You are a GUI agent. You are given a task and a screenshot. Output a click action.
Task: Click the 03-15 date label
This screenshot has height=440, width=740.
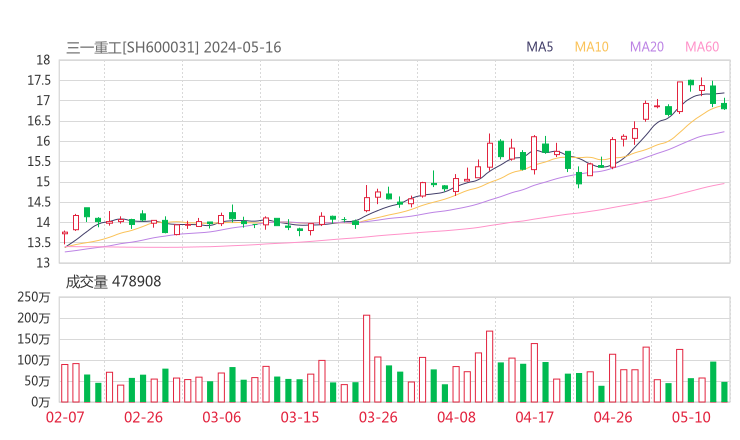[300, 417]
